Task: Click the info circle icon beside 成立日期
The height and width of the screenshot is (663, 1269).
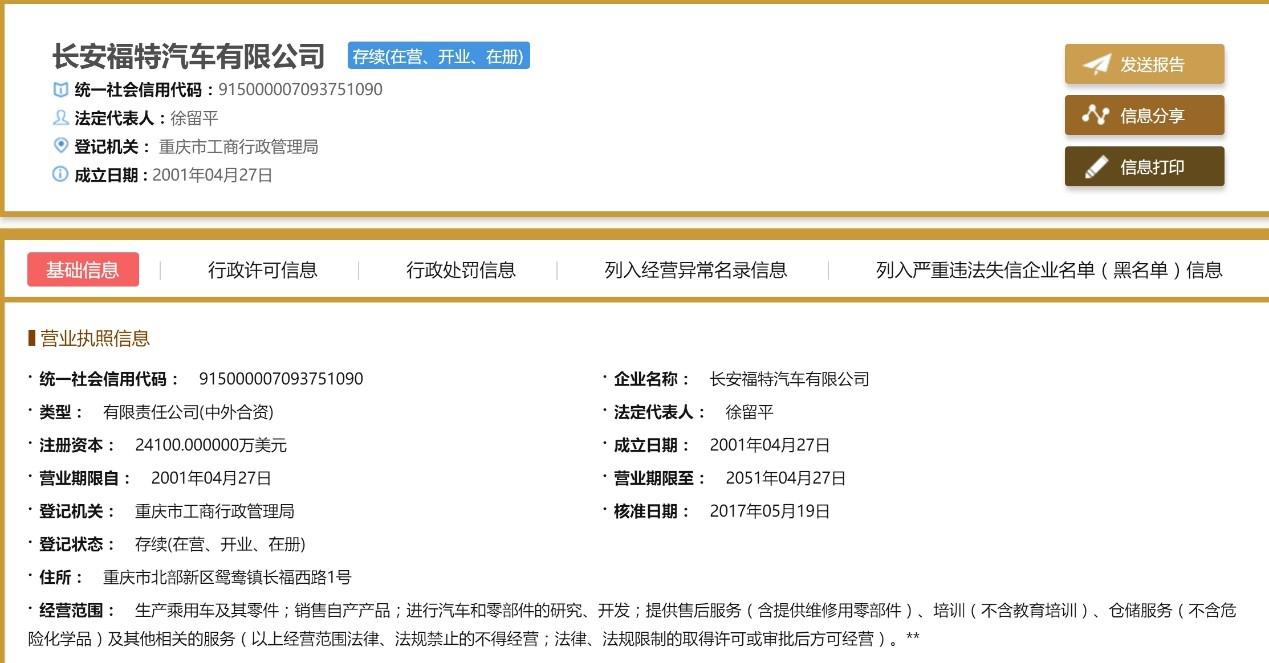Action: (61, 174)
